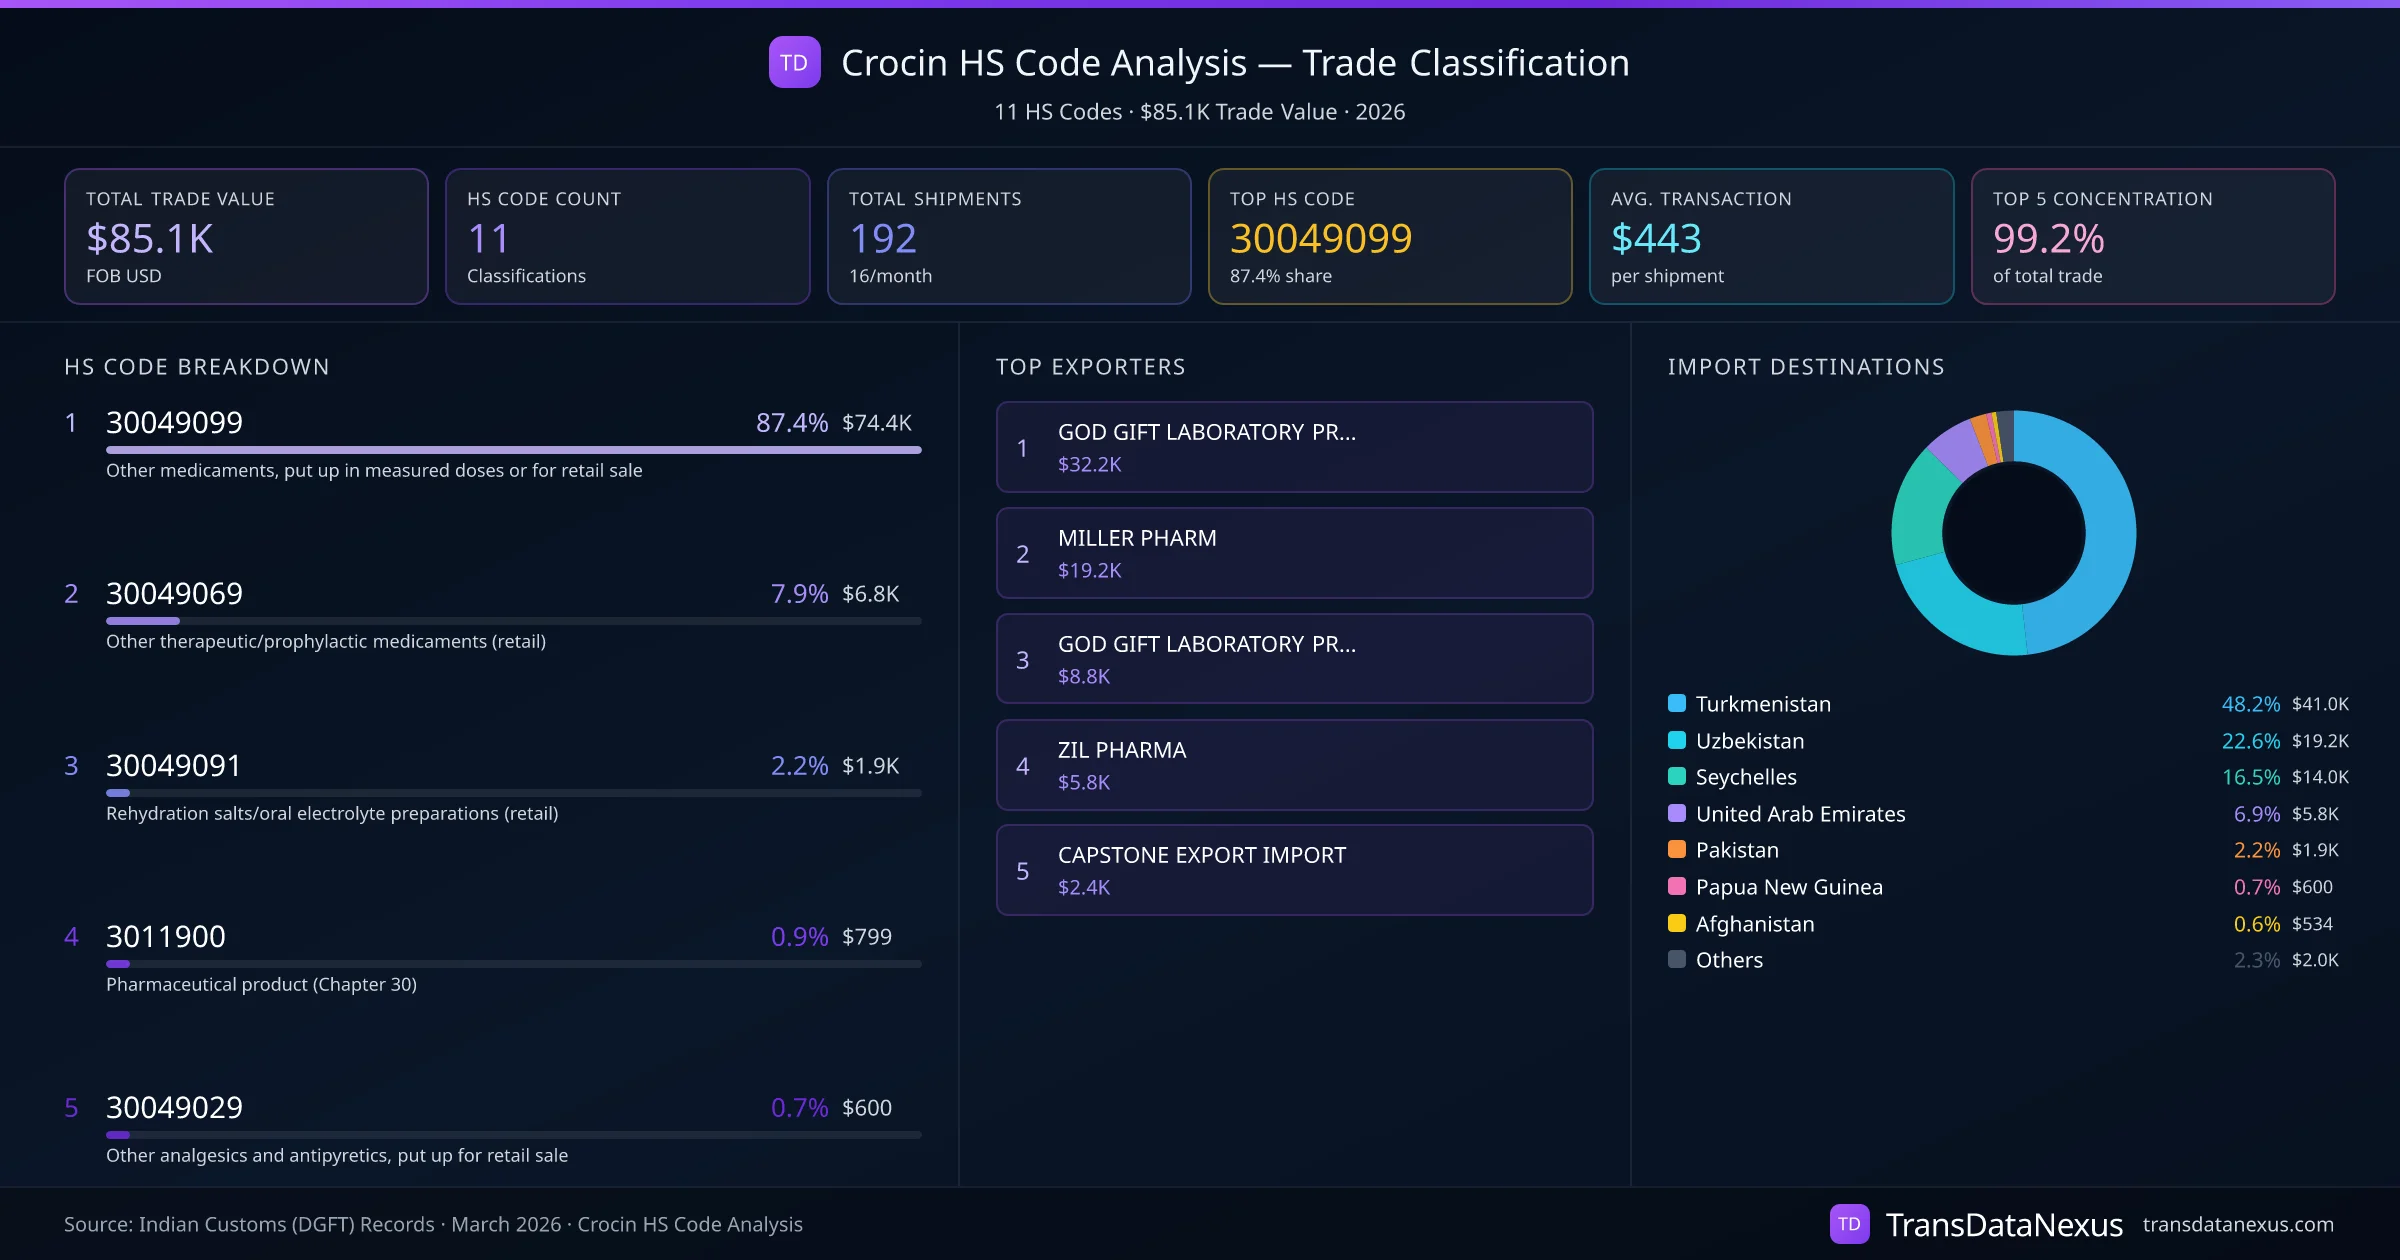
Task: Open the transdatanexus.com link
Action: pyautogui.click(x=2238, y=1224)
